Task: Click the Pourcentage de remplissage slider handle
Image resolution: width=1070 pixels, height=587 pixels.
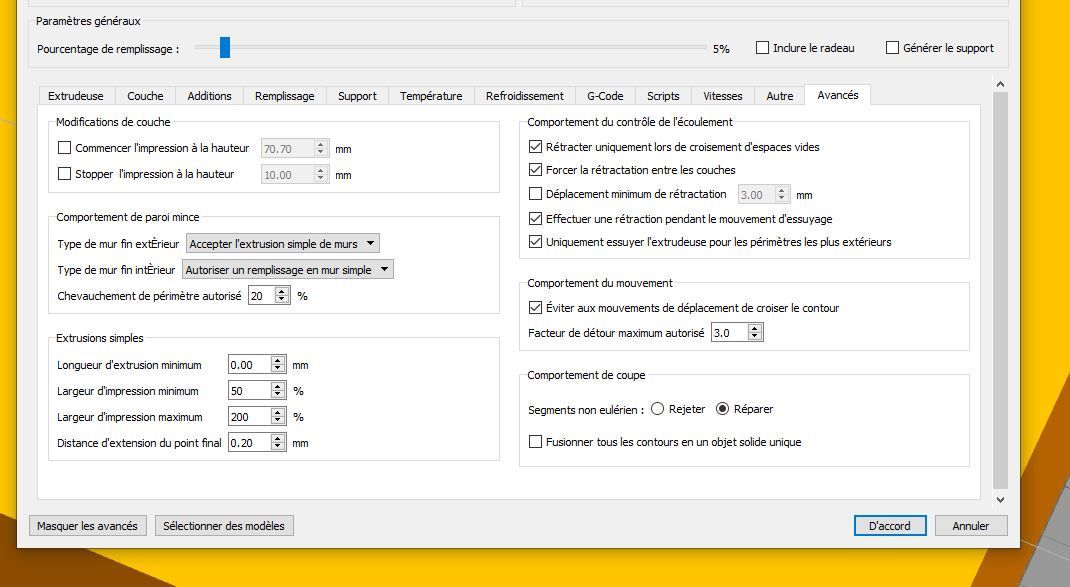Action: 225,48
